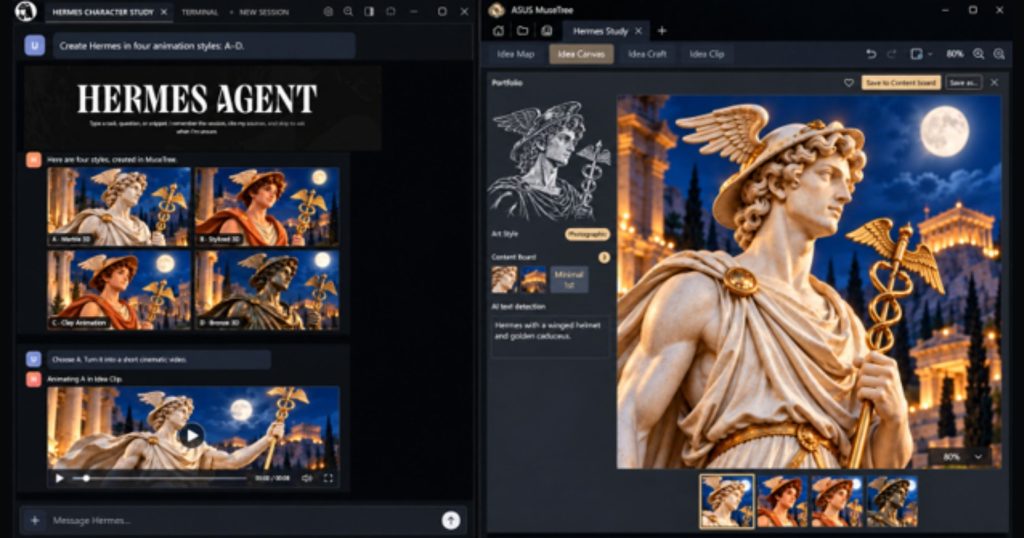Click the AI text detection description field
Screen dimensions: 1024x538
(x=550, y=337)
